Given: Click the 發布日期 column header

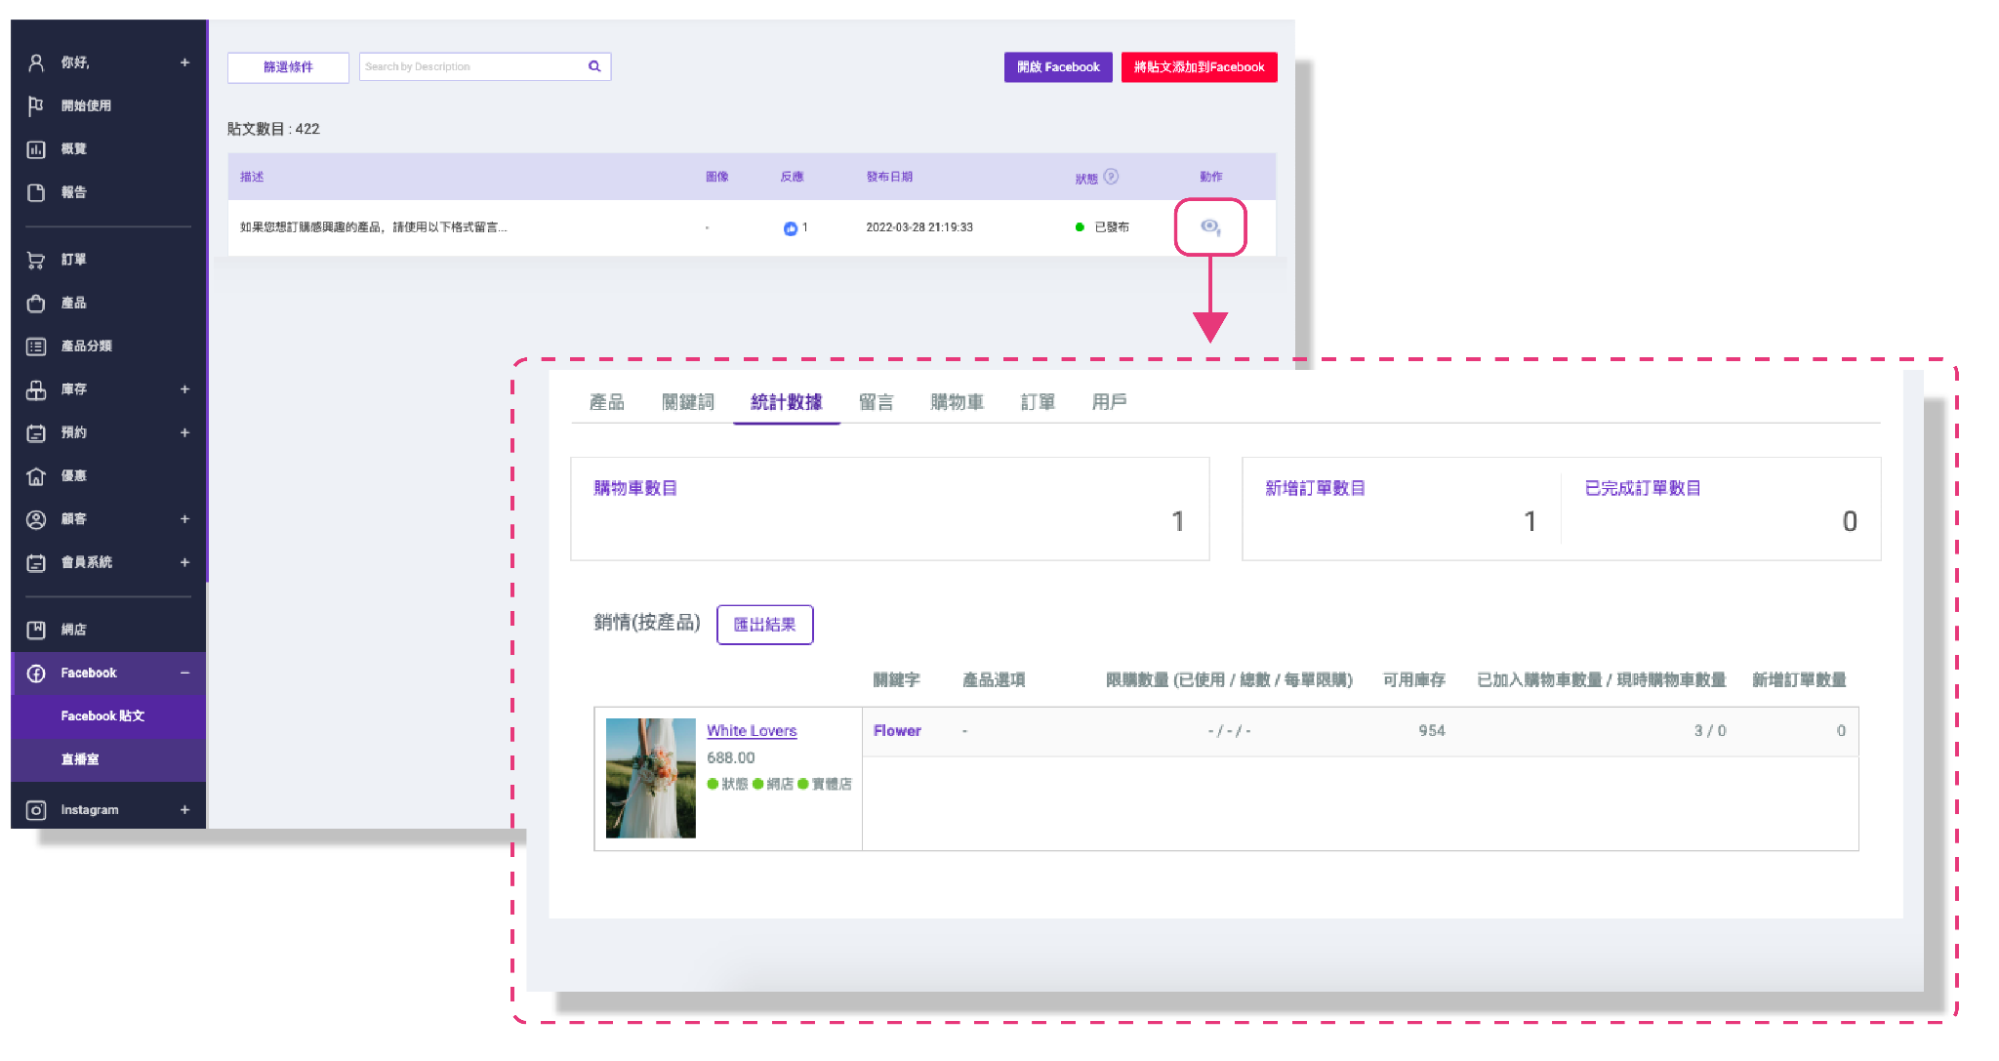Looking at the screenshot, I should pos(889,177).
